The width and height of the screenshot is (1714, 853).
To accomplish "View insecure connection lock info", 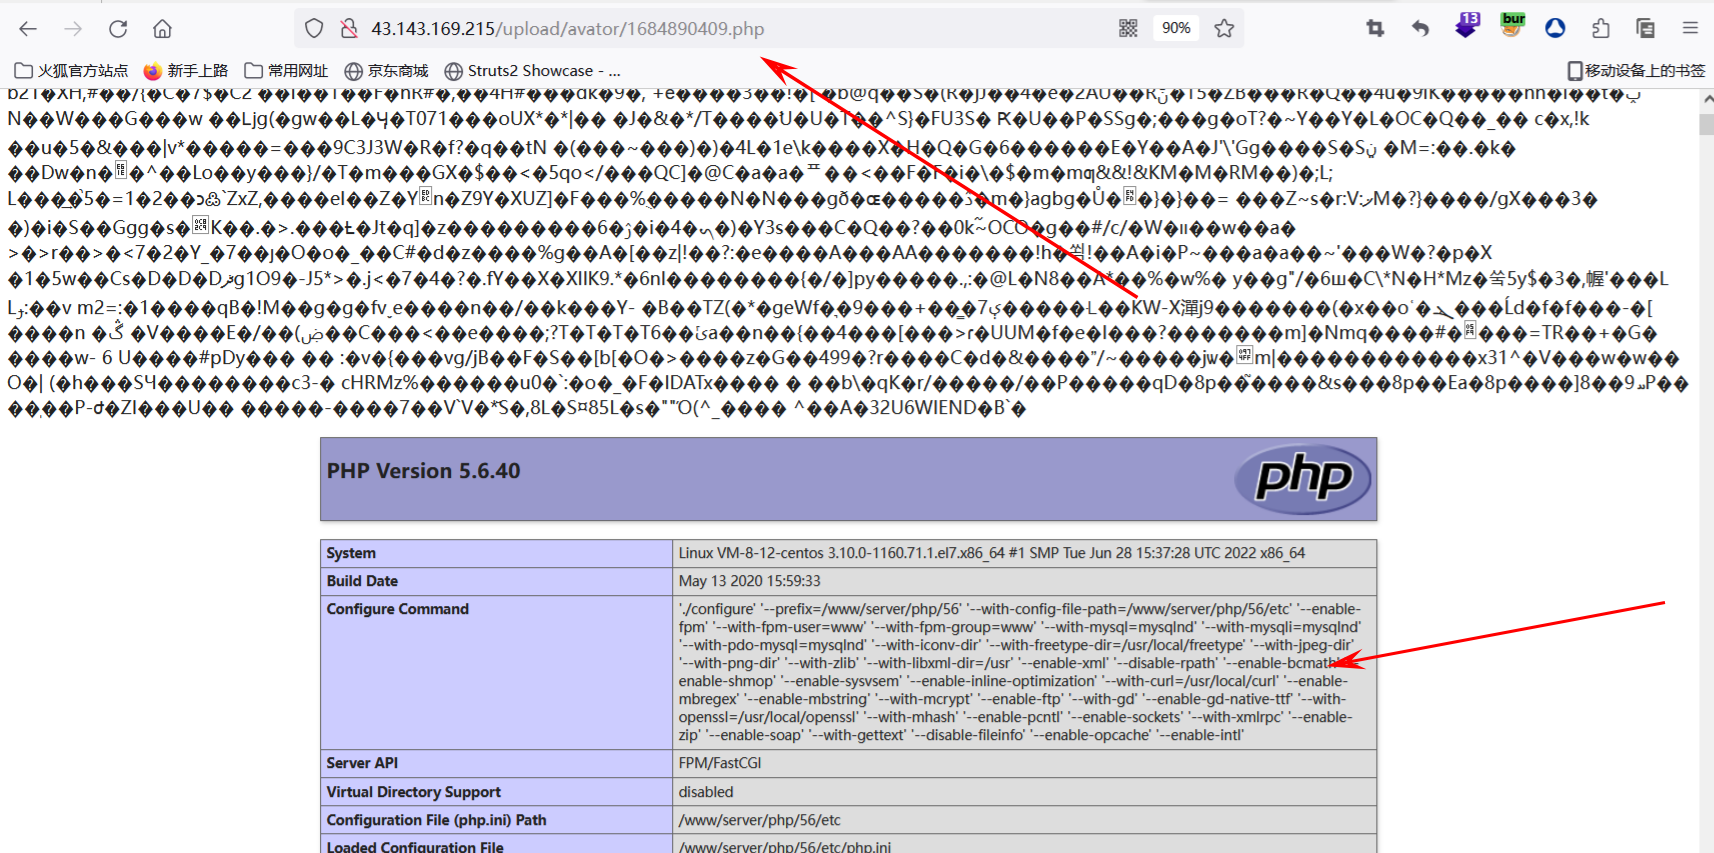I will [349, 29].
